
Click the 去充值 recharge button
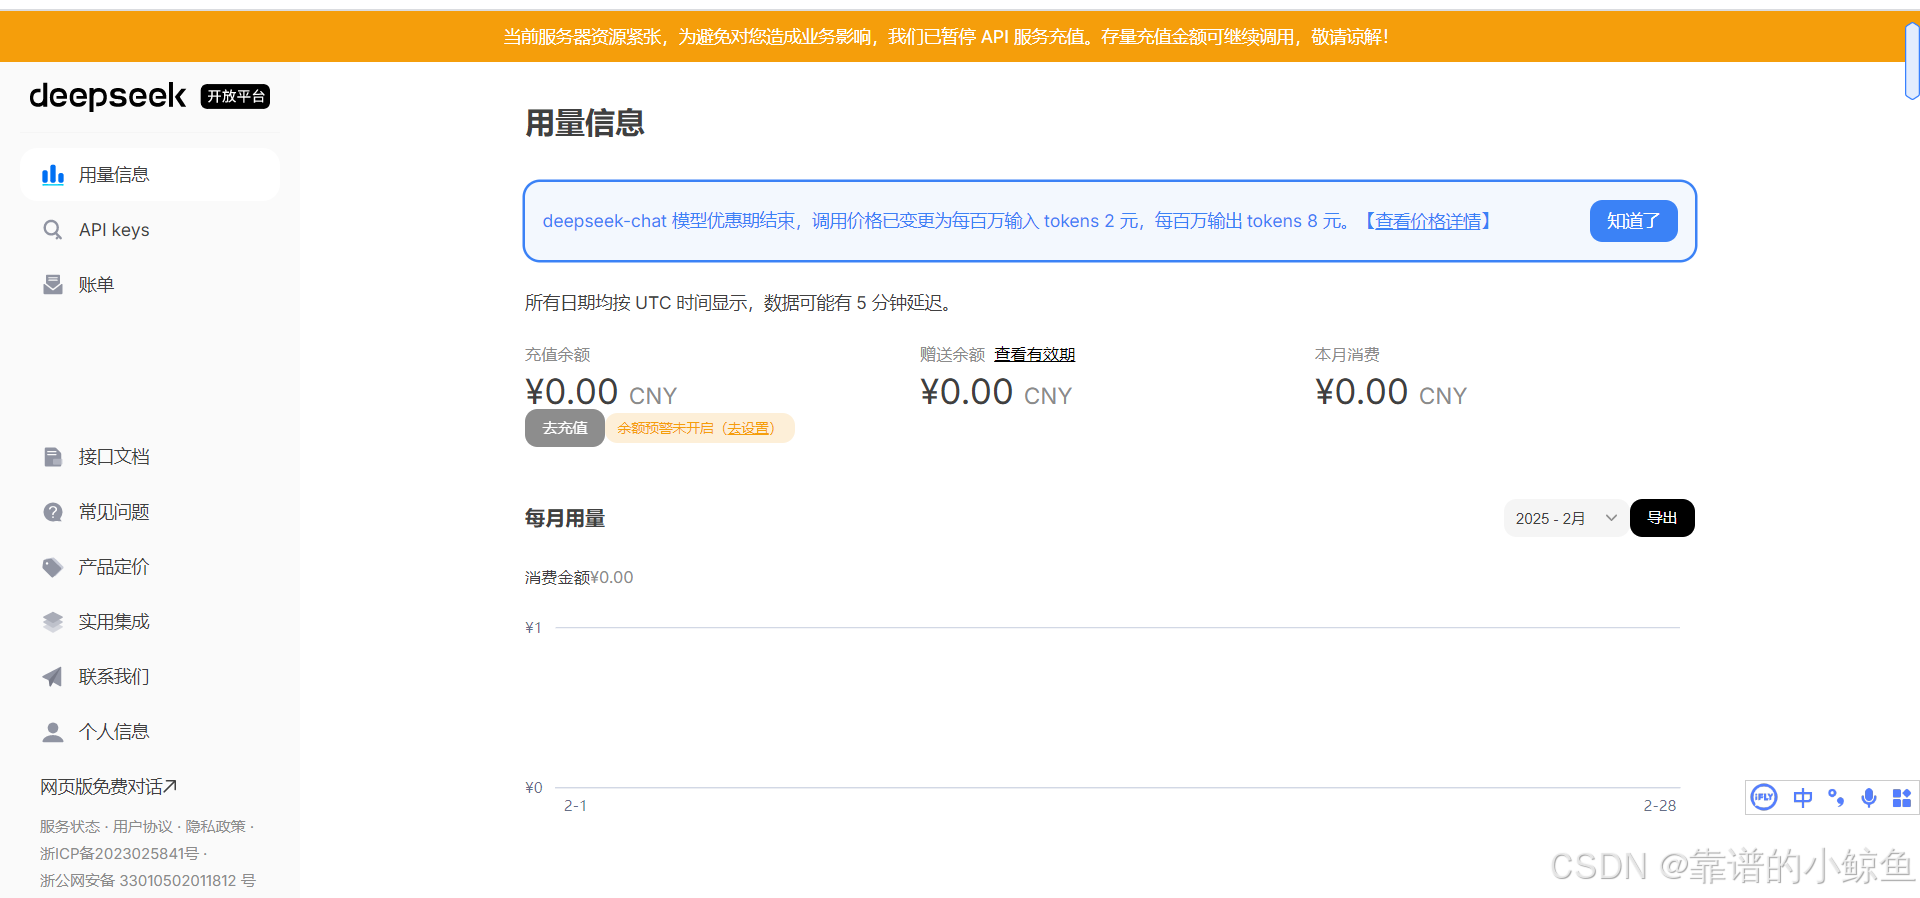click(x=564, y=428)
